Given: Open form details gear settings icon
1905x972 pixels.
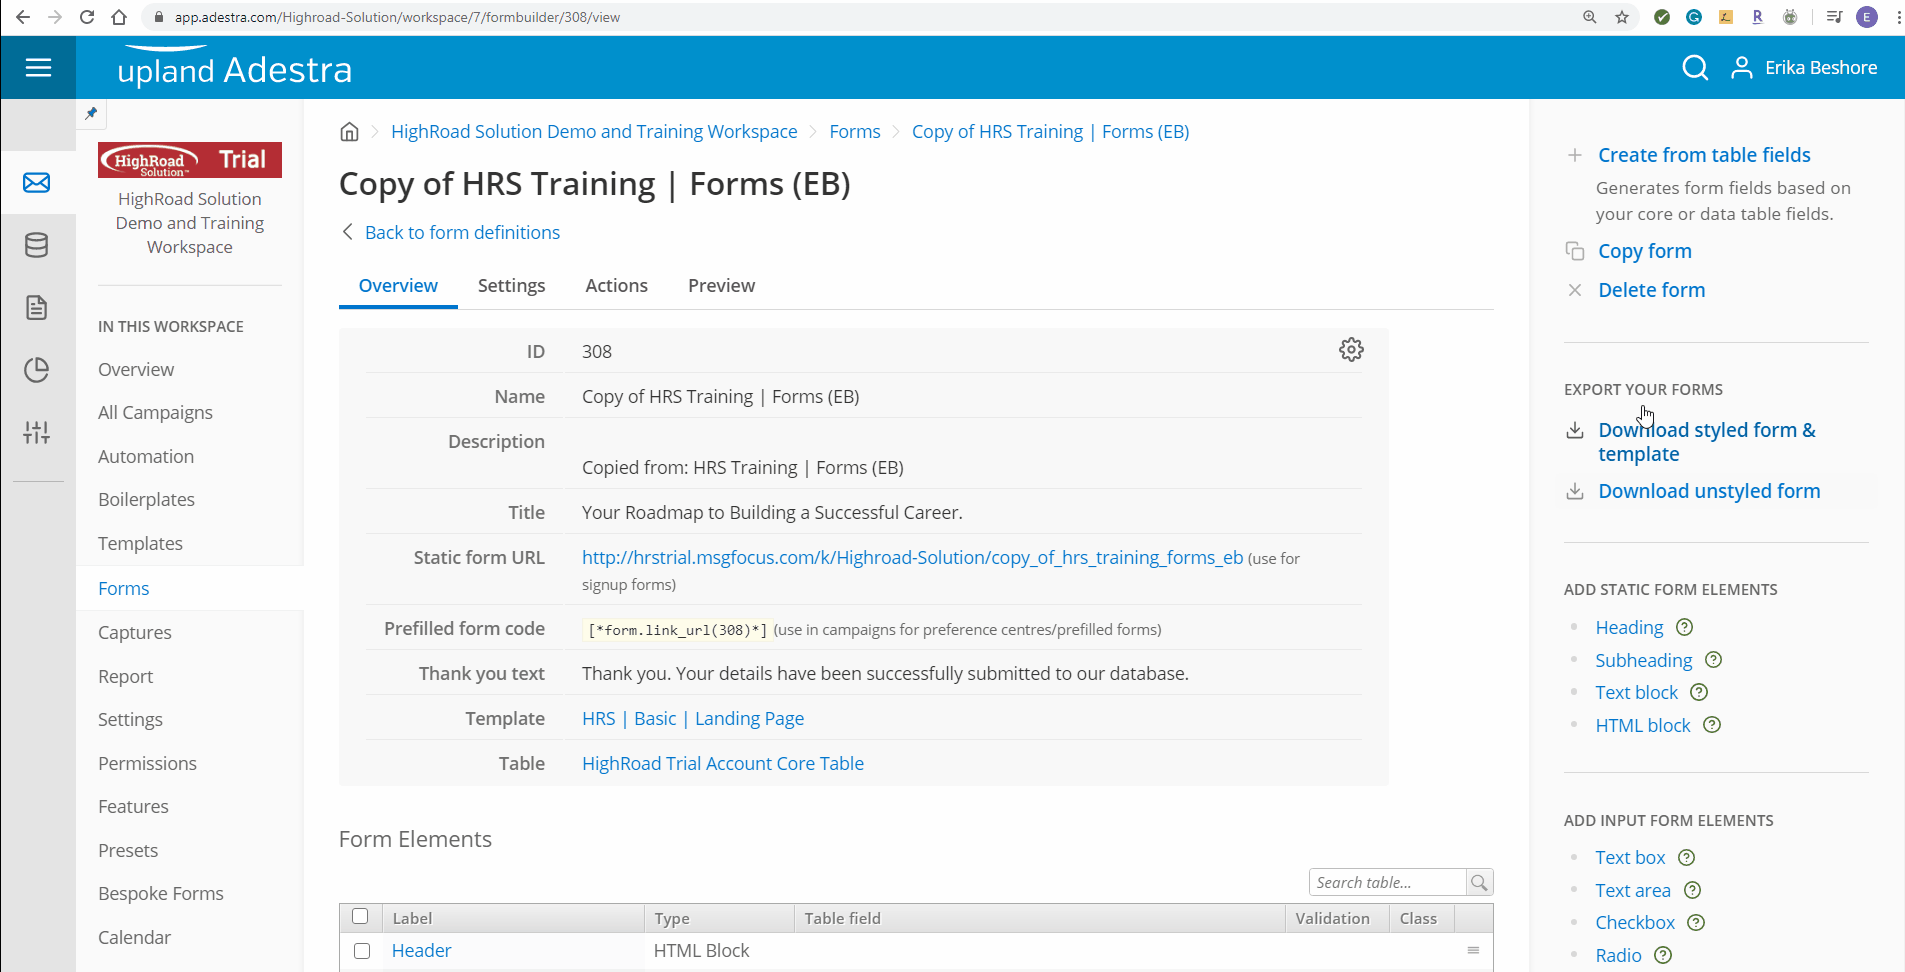Looking at the screenshot, I should [1351, 349].
